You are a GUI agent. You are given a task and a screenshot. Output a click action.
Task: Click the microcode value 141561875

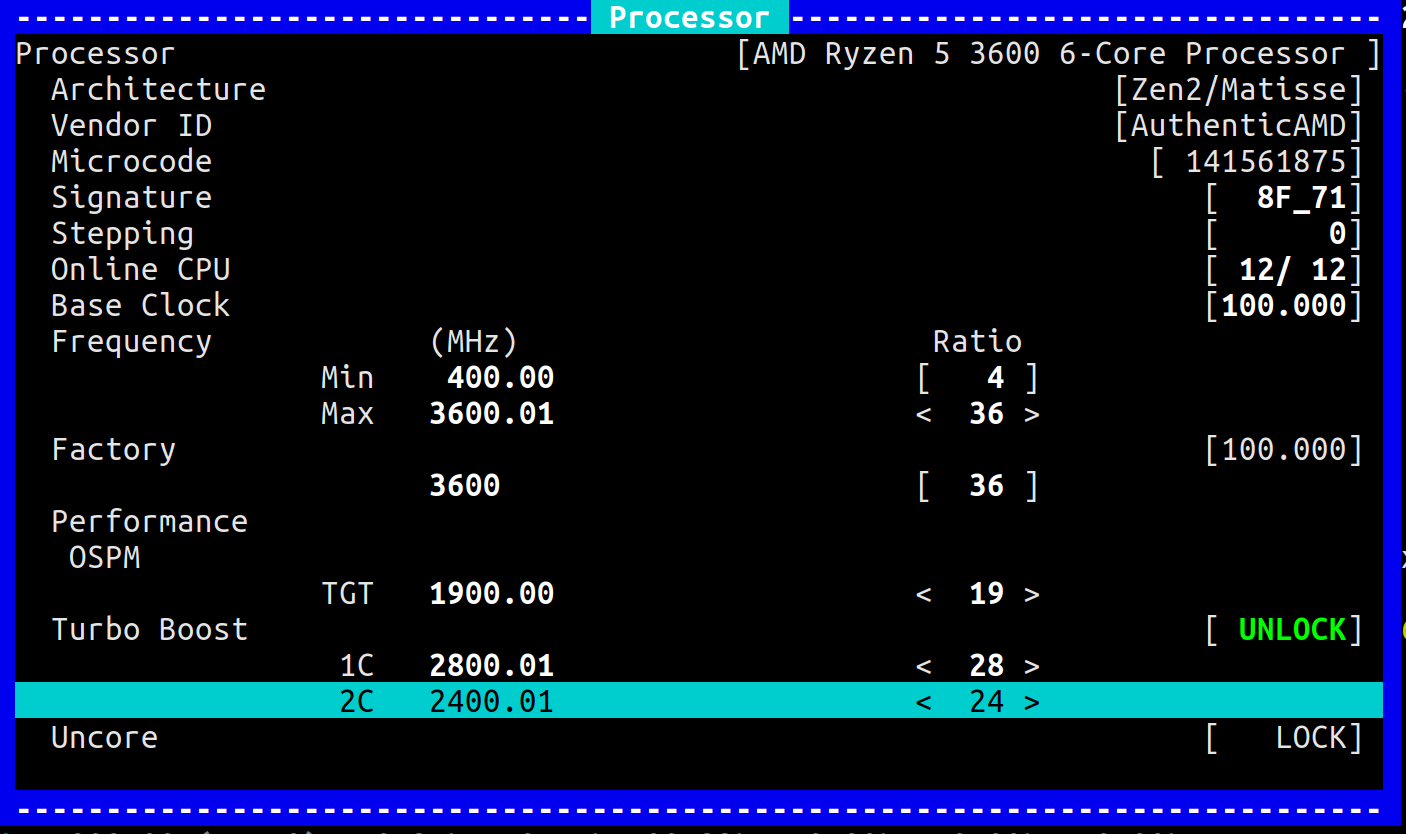click(1257, 162)
